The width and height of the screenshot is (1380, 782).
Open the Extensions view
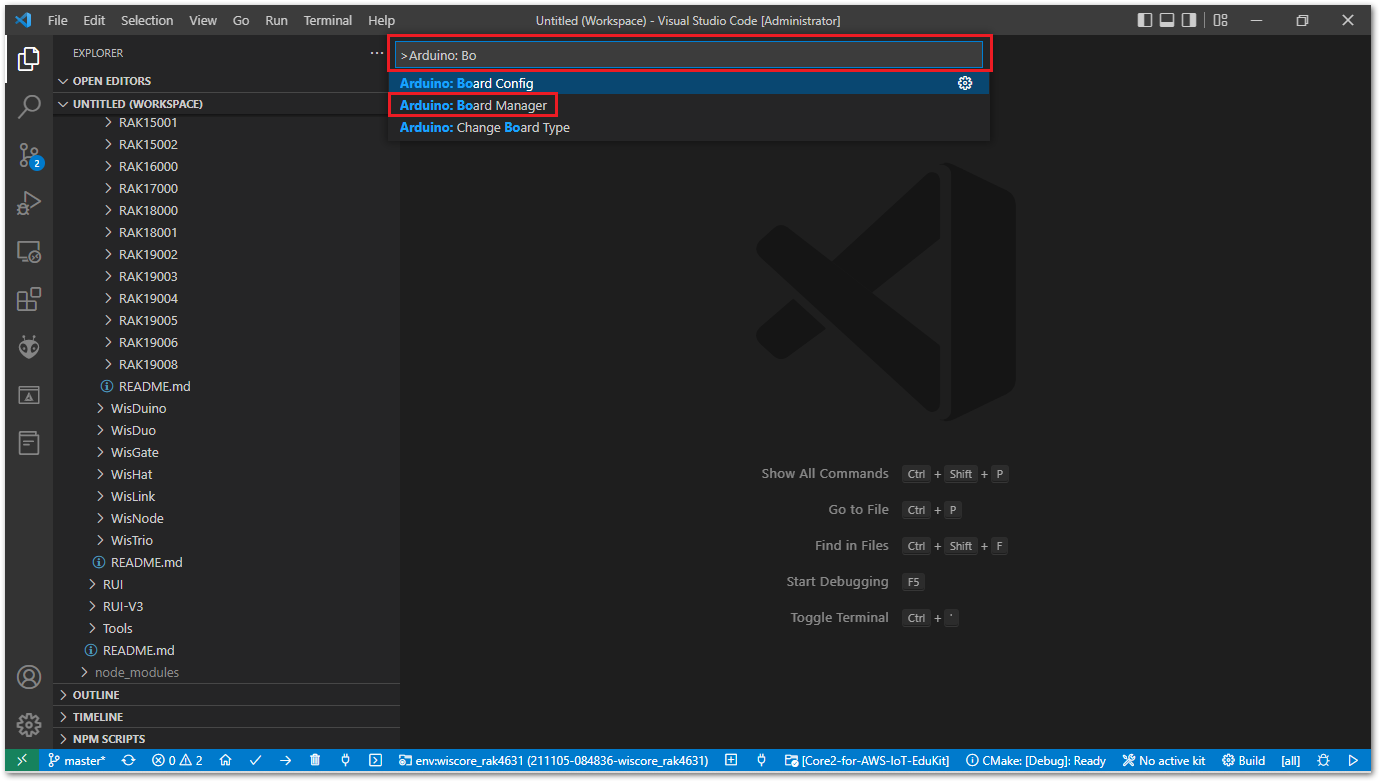29,299
